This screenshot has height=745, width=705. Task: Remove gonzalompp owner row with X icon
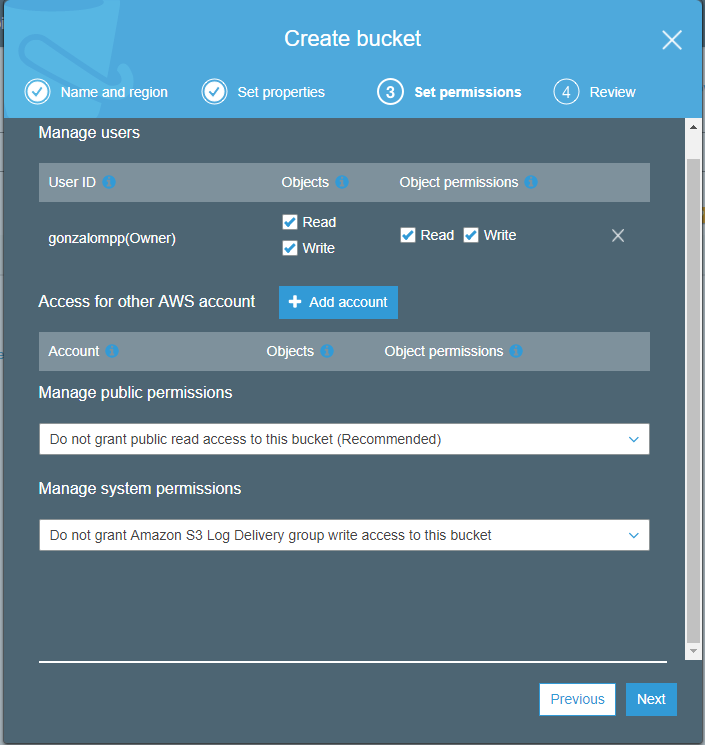pos(618,235)
